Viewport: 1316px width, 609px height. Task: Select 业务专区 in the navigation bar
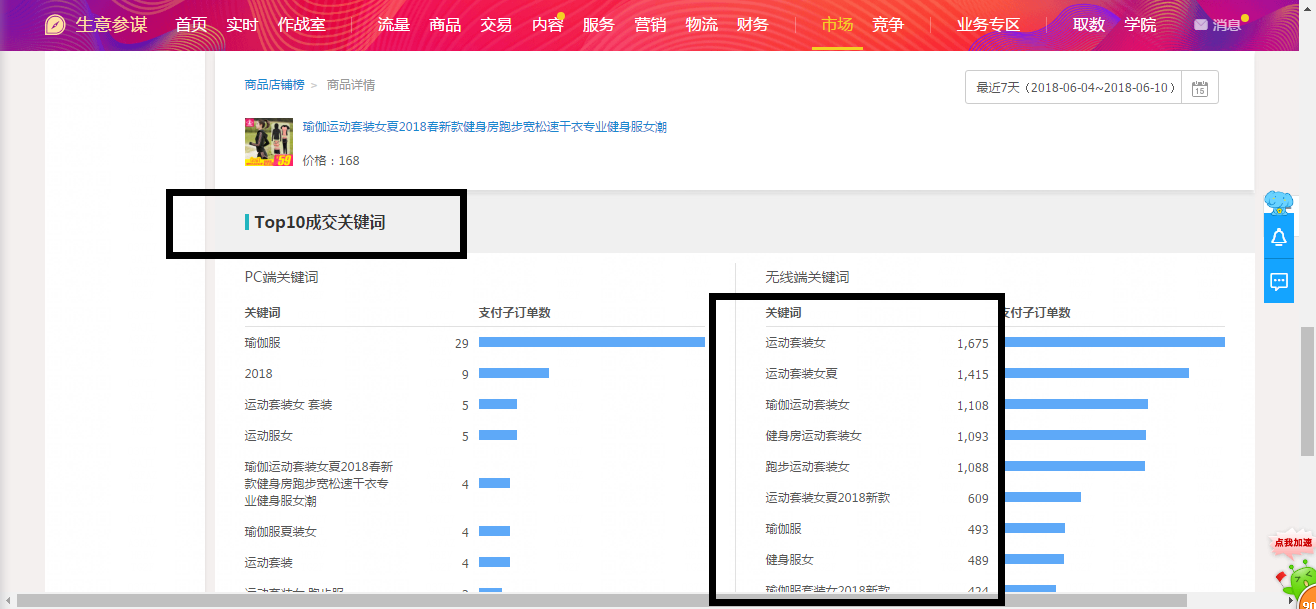[x=988, y=25]
